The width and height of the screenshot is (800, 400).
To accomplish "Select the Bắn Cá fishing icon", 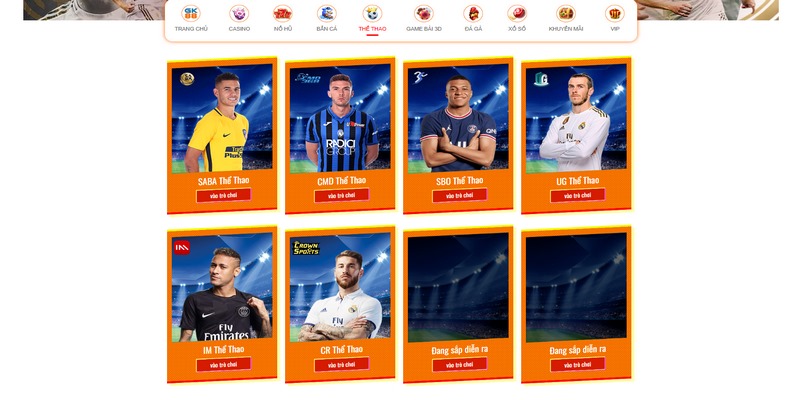I will click(x=327, y=13).
